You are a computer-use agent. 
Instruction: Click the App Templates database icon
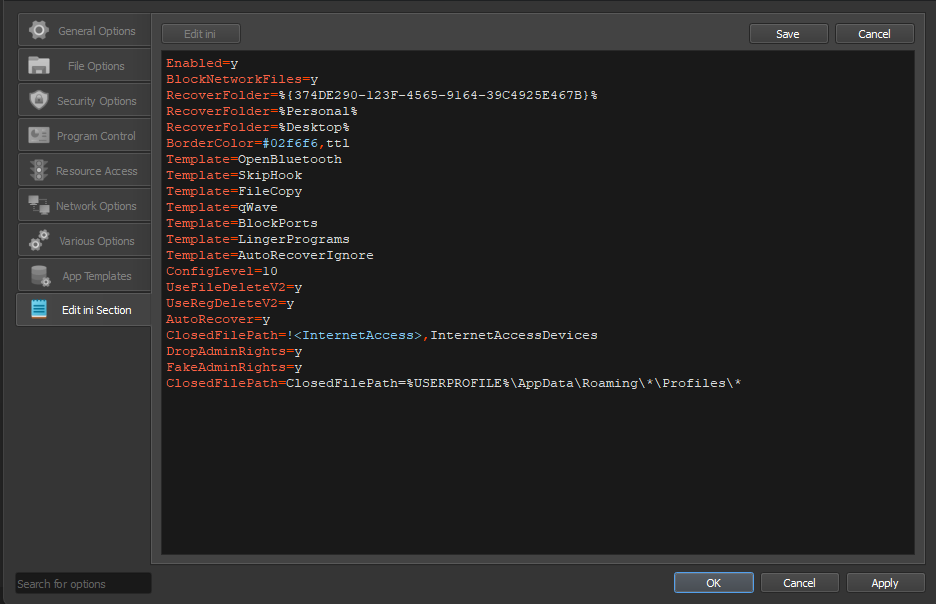(x=39, y=276)
